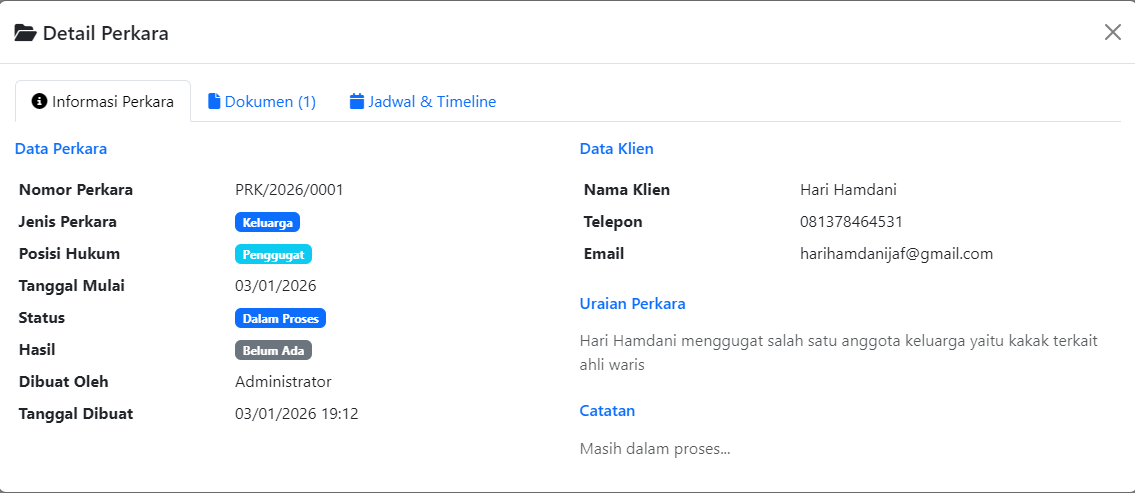Click the Telepon label

coord(613,222)
